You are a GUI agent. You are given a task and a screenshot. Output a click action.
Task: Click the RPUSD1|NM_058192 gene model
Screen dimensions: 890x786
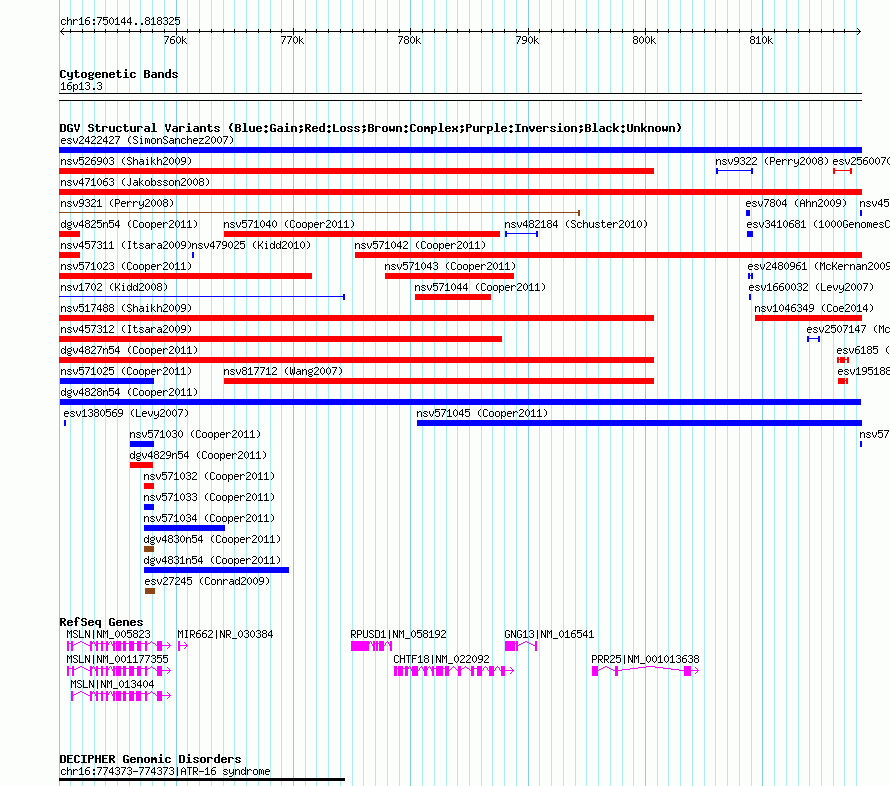click(x=371, y=646)
